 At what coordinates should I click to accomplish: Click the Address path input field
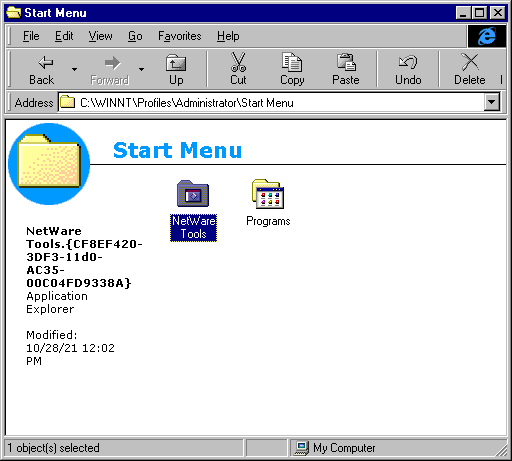click(271, 103)
